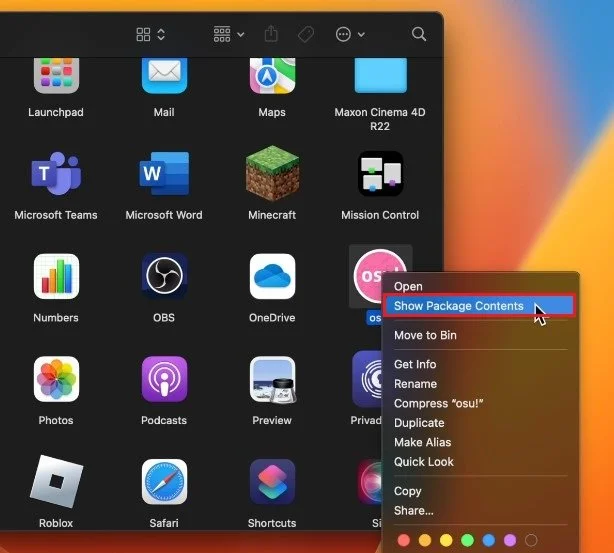Switch to icon view in toolbar
The height and width of the screenshot is (553, 614).
(143, 34)
